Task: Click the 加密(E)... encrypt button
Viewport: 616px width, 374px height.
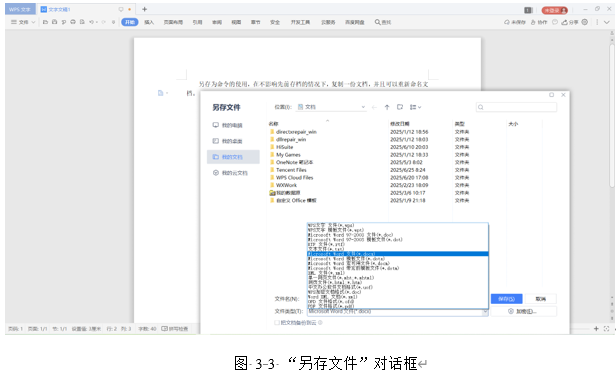Action: pyautogui.click(x=523, y=311)
